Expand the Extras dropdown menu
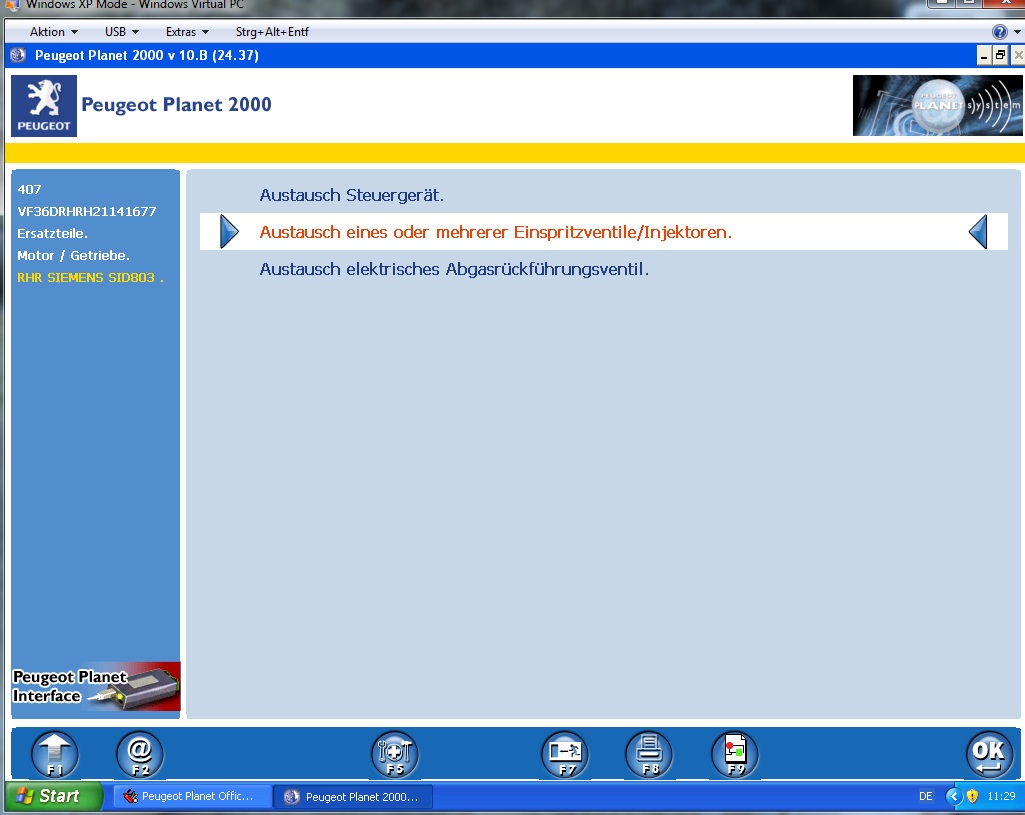The height and width of the screenshot is (815, 1025). coord(187,32)
